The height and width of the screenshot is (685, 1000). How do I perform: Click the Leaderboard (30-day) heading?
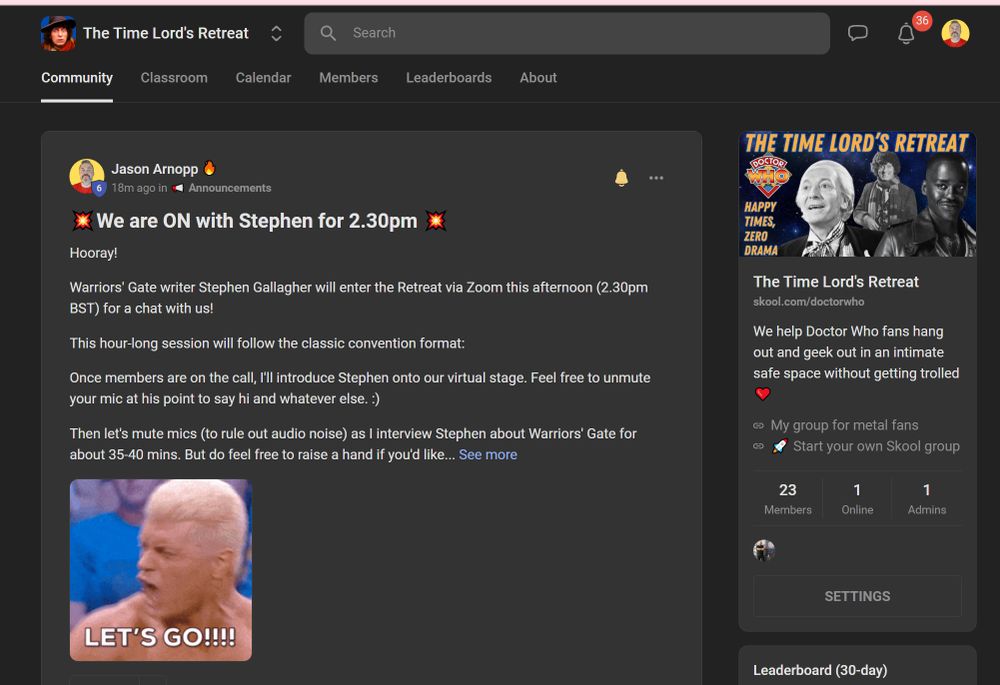[x=820, y=670]
